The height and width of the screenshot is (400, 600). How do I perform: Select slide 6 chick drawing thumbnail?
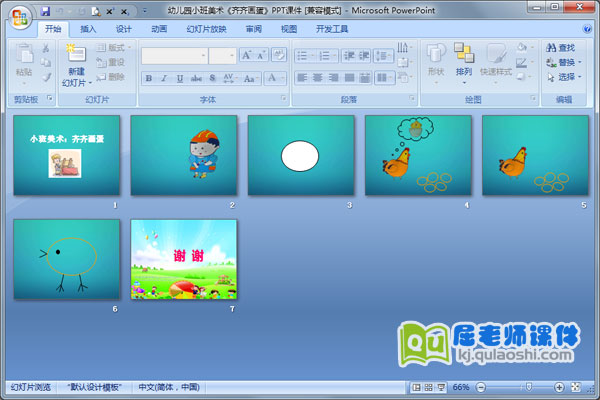(x=67, y=259)
